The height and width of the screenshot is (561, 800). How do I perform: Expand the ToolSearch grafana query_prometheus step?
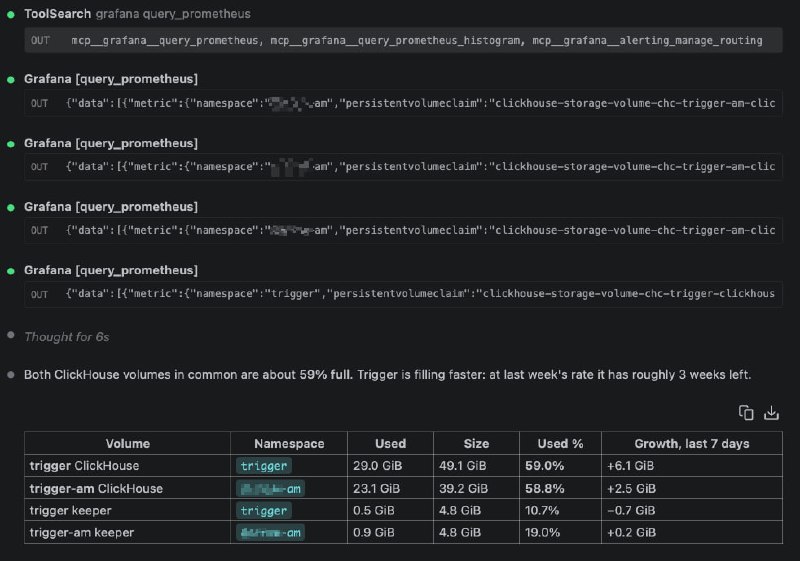tap(137, 14)
